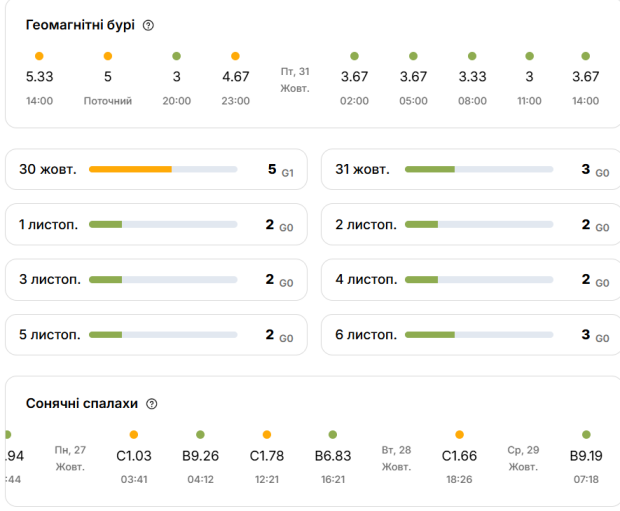The width and height of the screenshot is (620, 511).
Task: Click help icon next to Сонячні спалахи
Action: point(152,404)
